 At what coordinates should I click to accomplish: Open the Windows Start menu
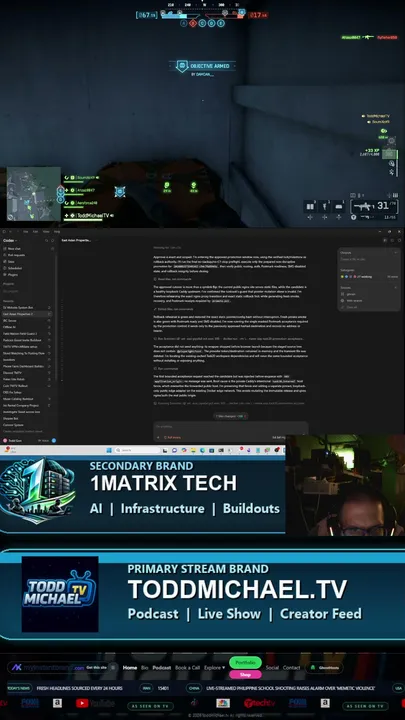[x=109, y=450]
